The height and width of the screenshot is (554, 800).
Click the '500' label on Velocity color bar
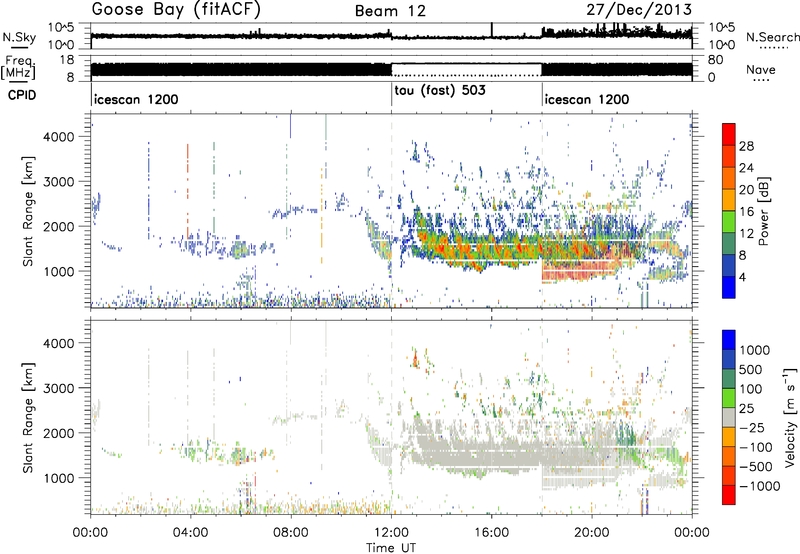point(750,370)
